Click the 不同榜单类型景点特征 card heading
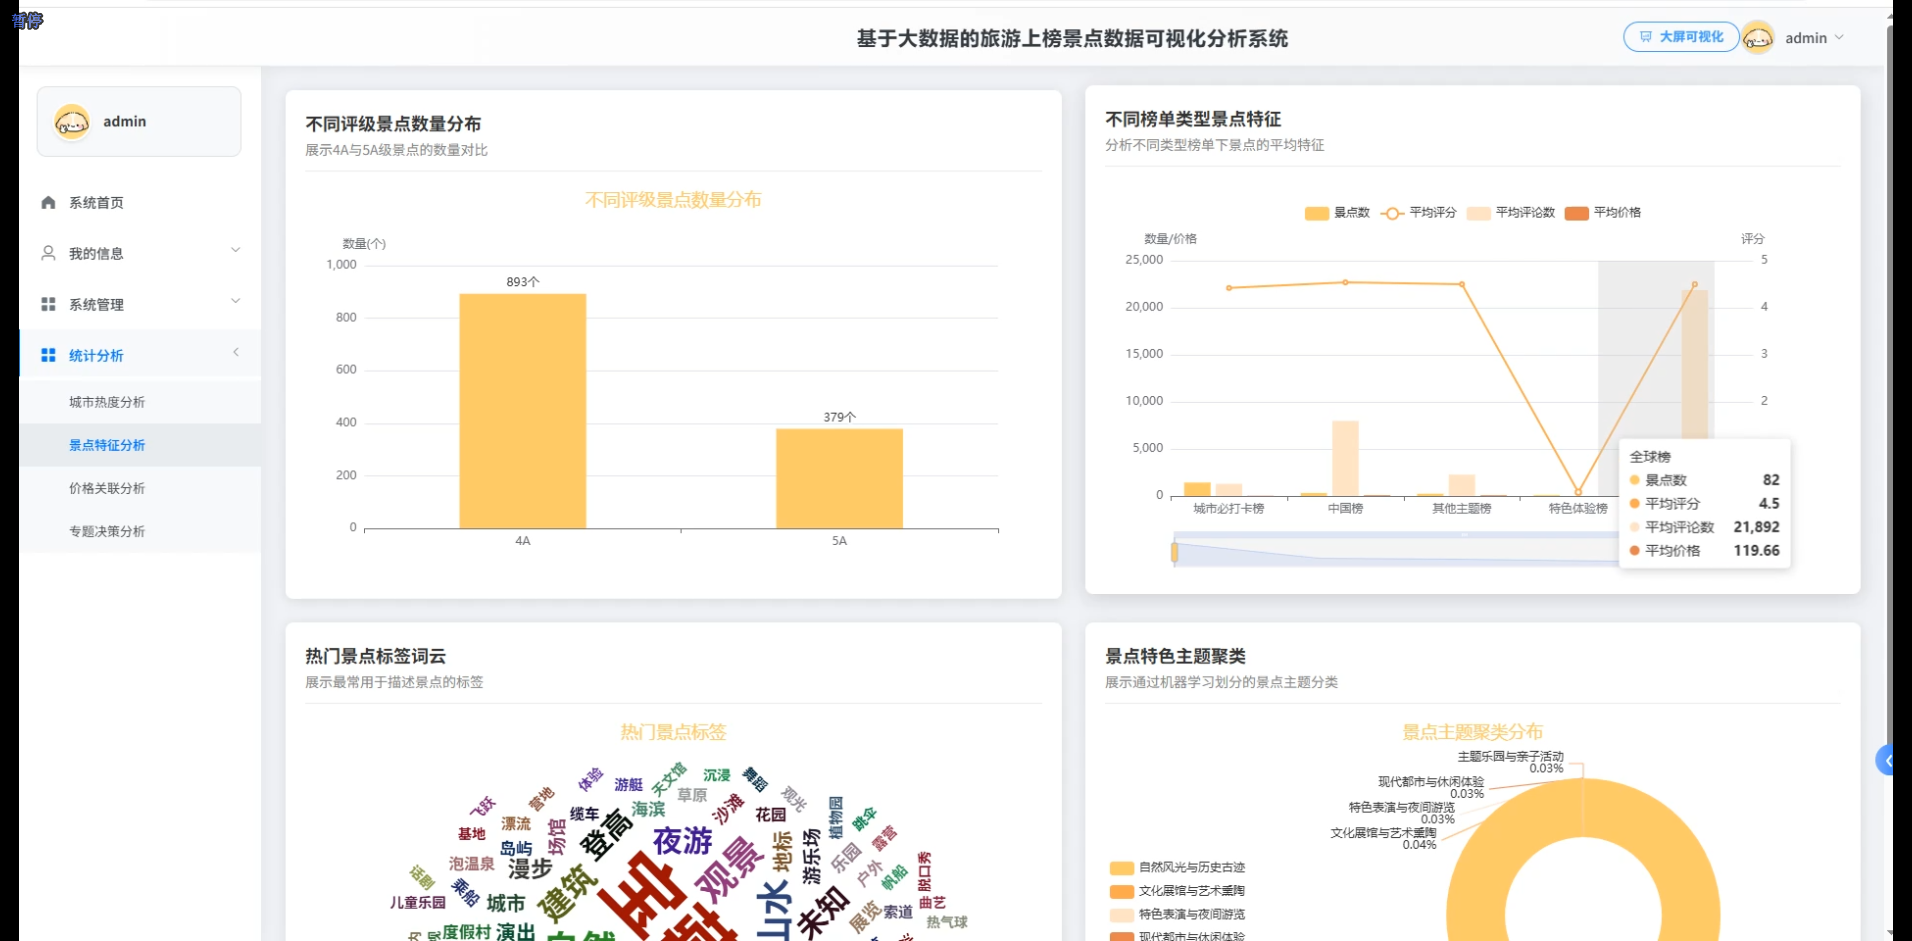Screen dimensions: 1912x941 coord(1193,119)
